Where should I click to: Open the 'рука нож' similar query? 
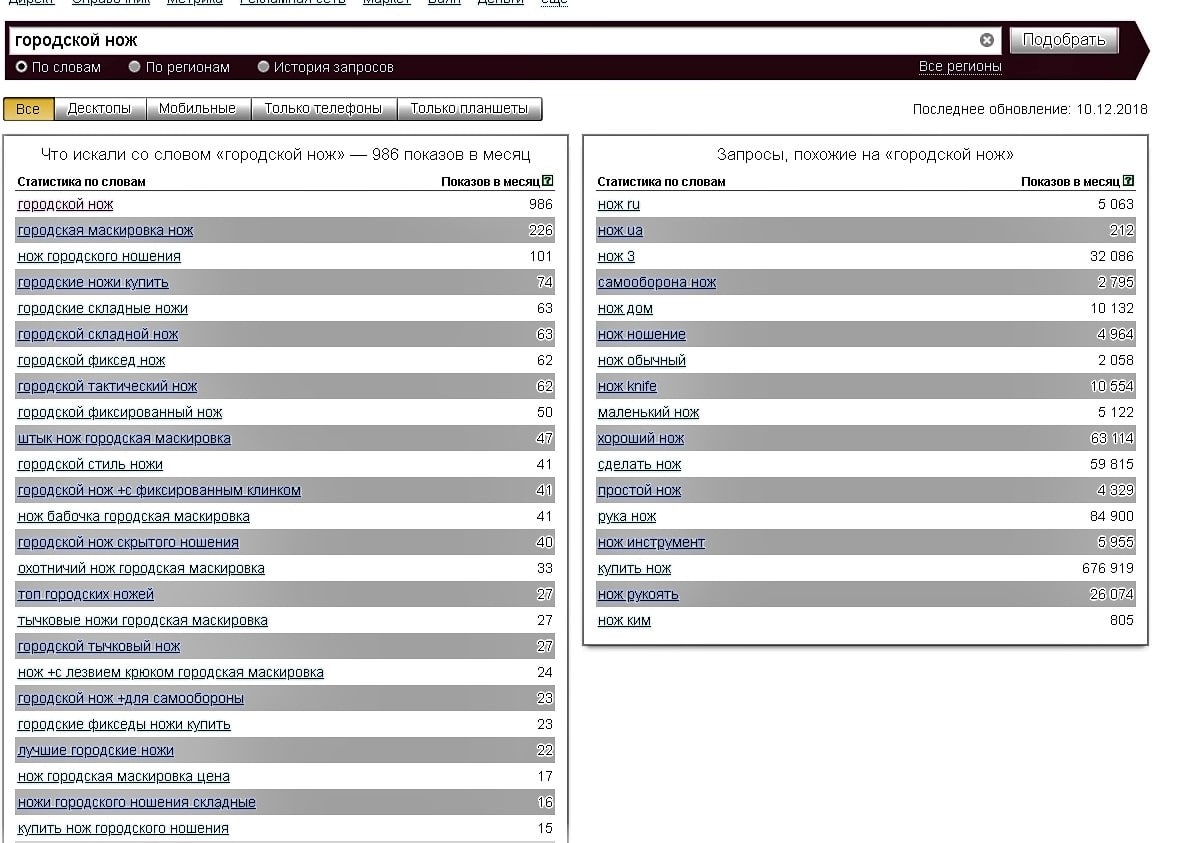point(627,517)
